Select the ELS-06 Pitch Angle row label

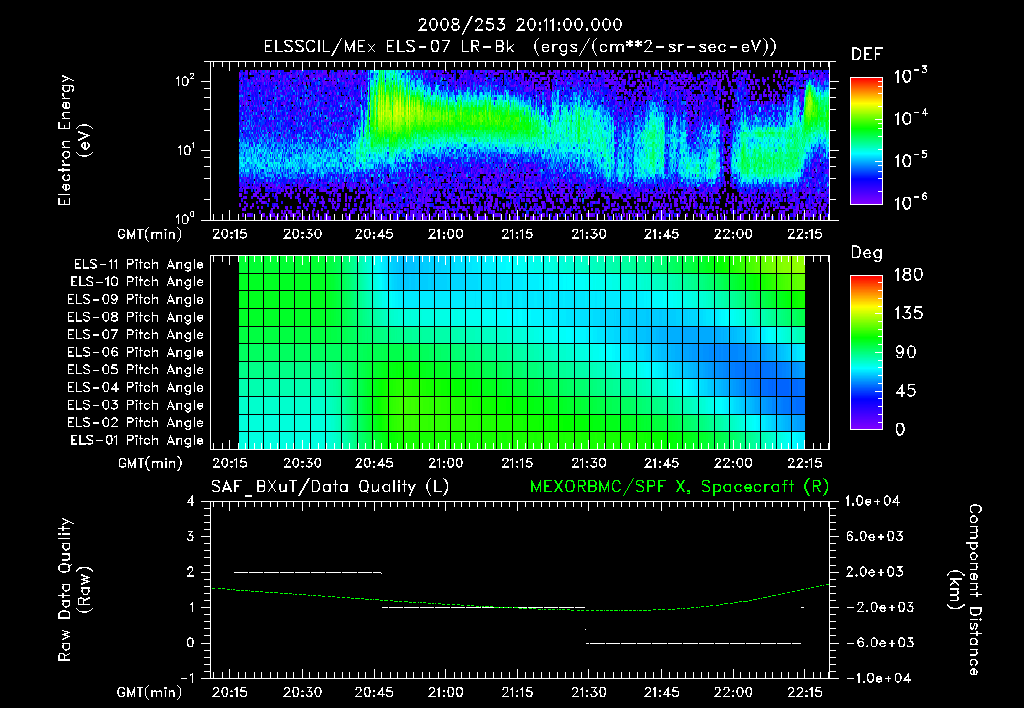pyautogui.click(x=136, y=353)
